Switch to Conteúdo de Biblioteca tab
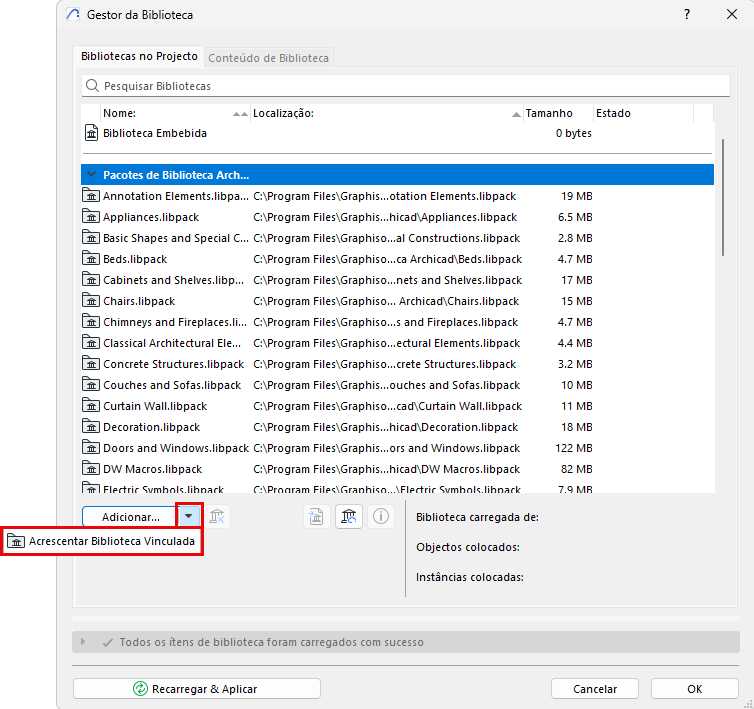754x709 pixels. click(x=268, y=58)
